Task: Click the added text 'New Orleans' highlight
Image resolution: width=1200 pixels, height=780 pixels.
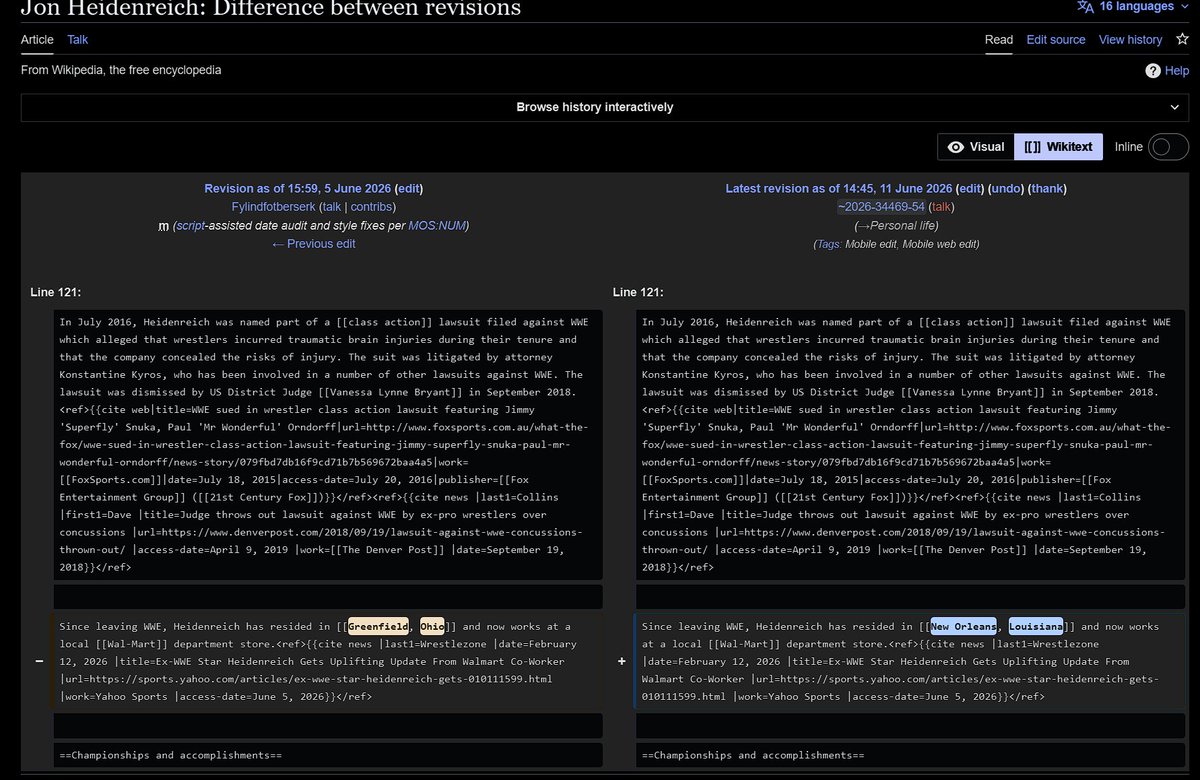Action: click(963, 627)
